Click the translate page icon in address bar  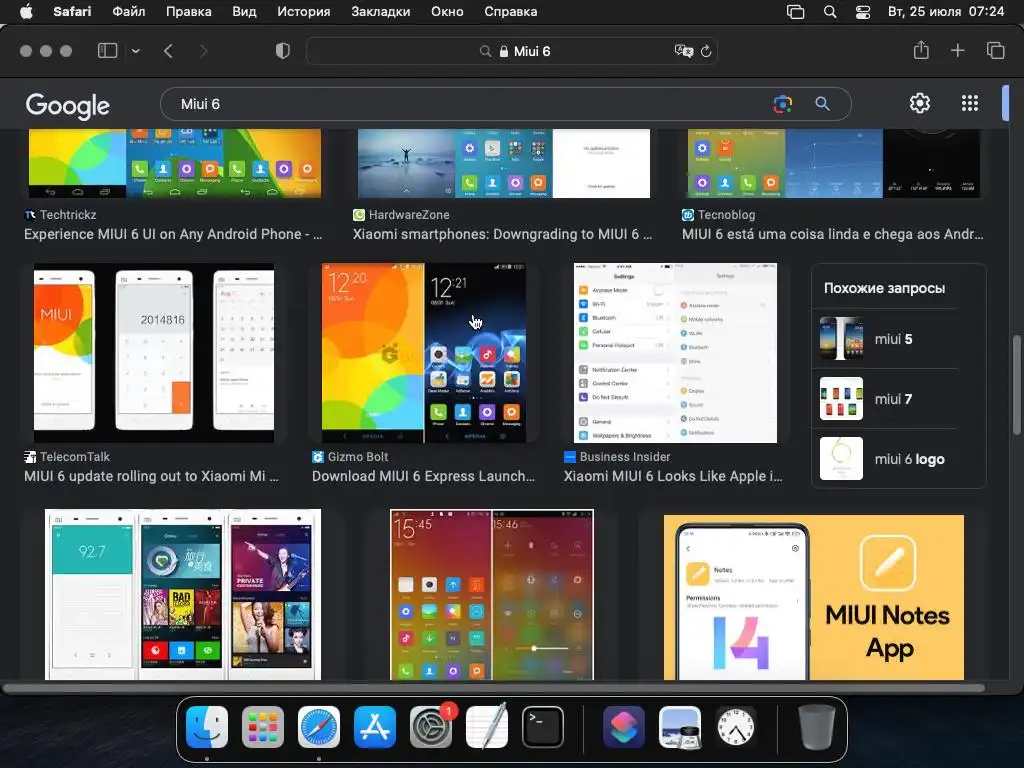pyautogui.click(x=683, y=51)
